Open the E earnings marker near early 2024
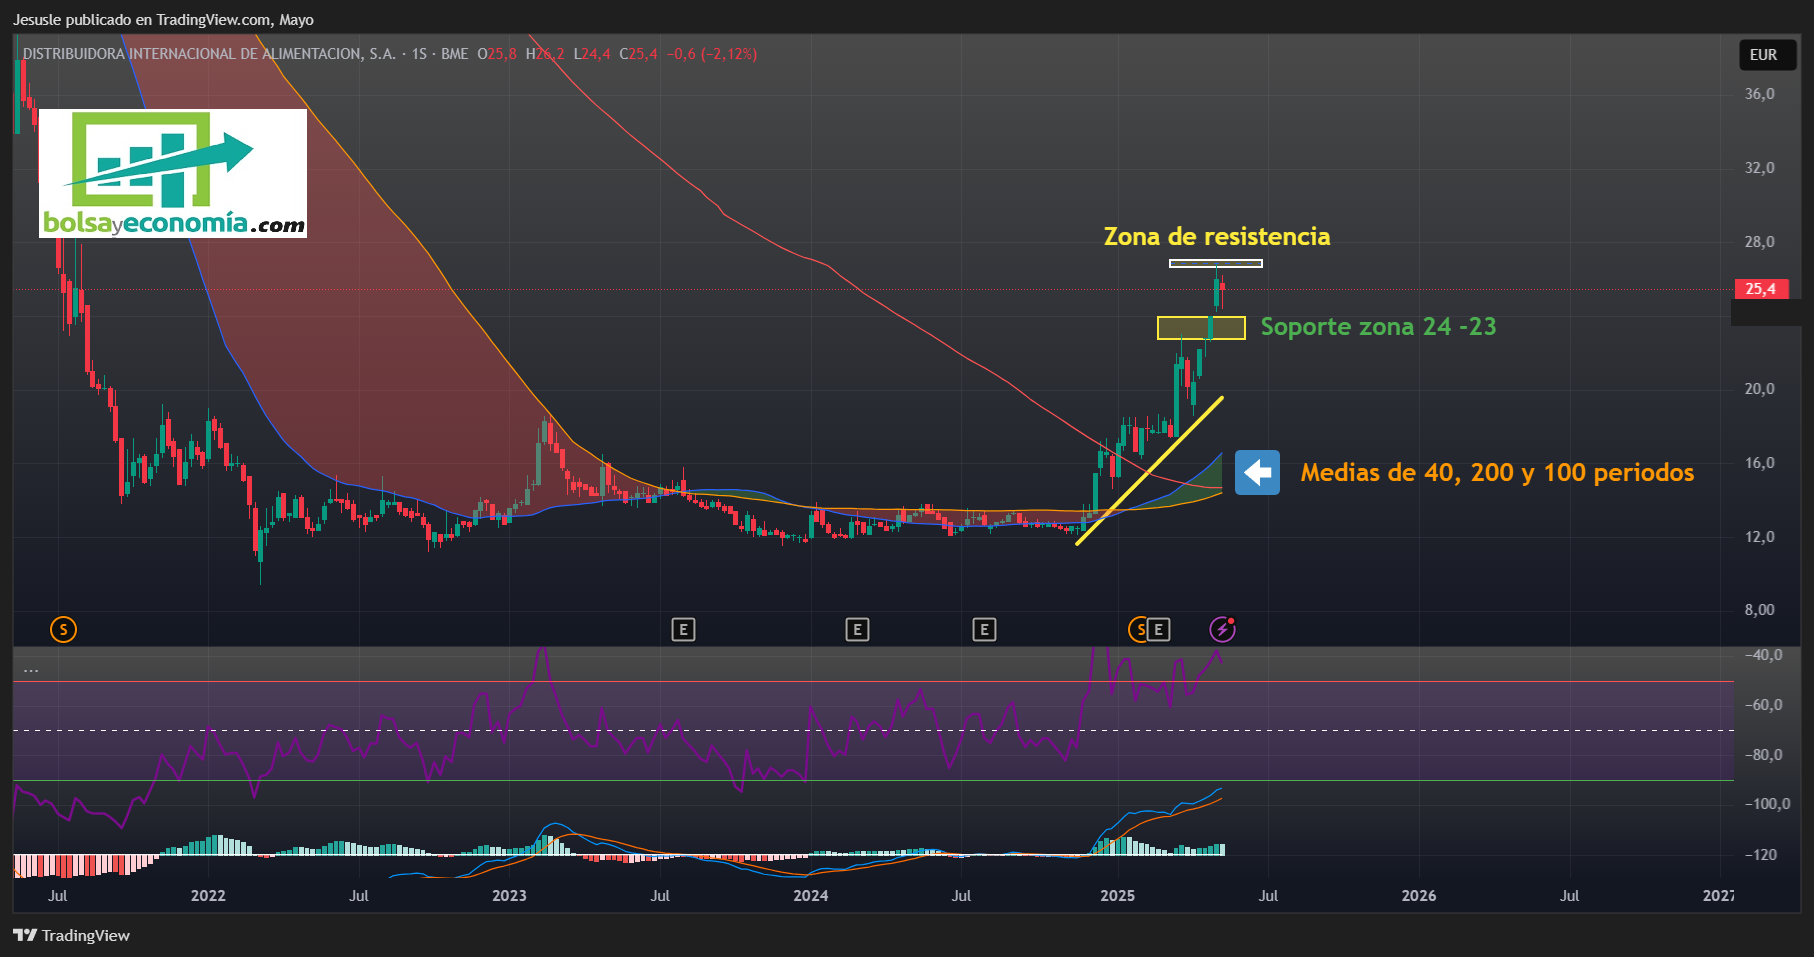Image resolution: width=1814 pixels, height=957 pixels. [857, 629]
